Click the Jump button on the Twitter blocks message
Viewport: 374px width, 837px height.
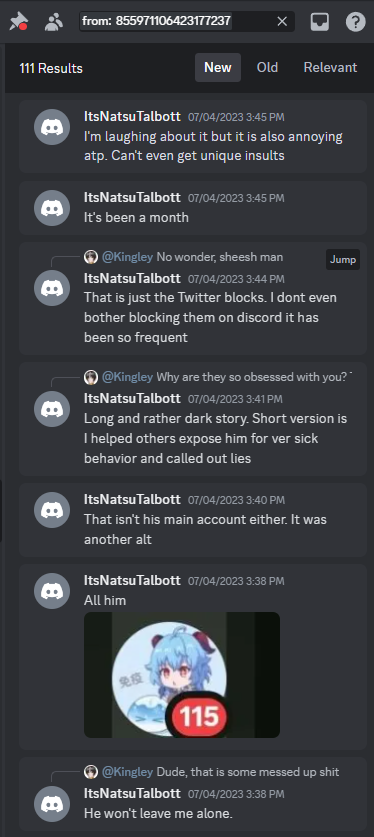[343, 259]
